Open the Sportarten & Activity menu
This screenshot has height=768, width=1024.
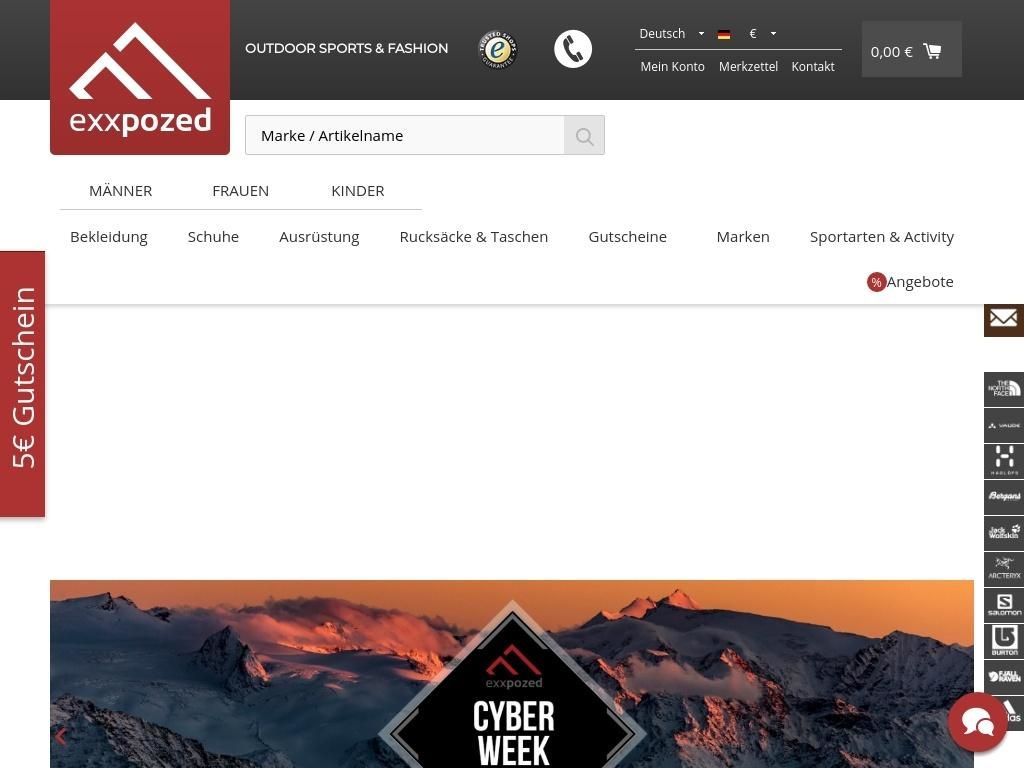tap(881, 237)
